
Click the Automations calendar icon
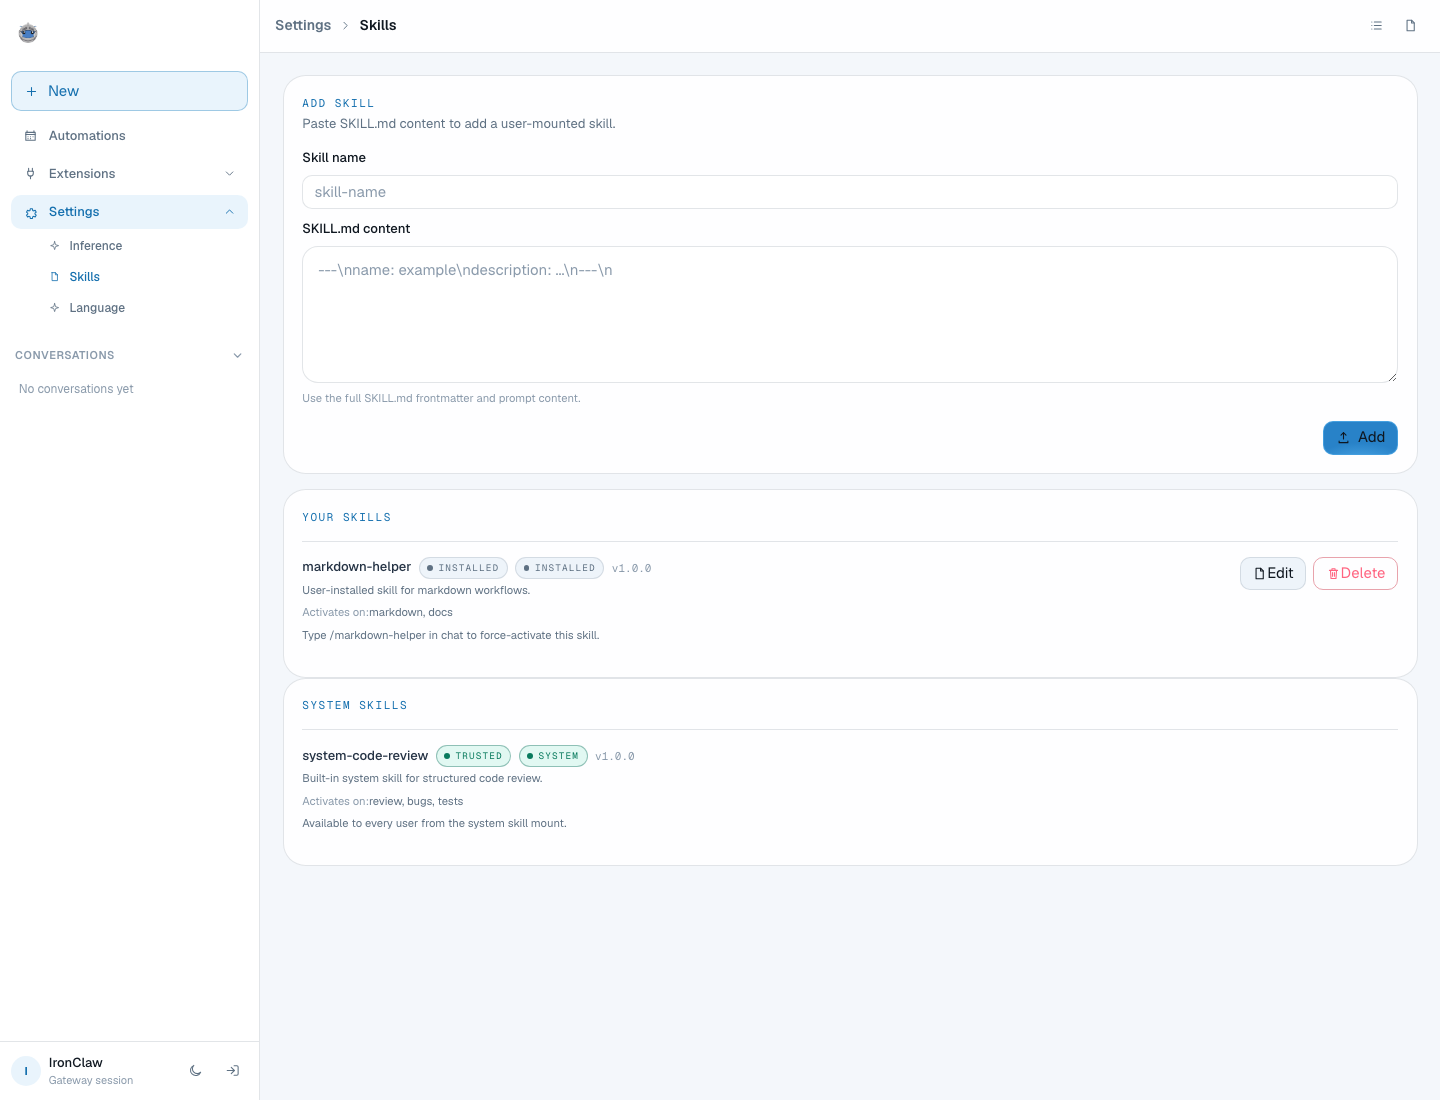30,136
